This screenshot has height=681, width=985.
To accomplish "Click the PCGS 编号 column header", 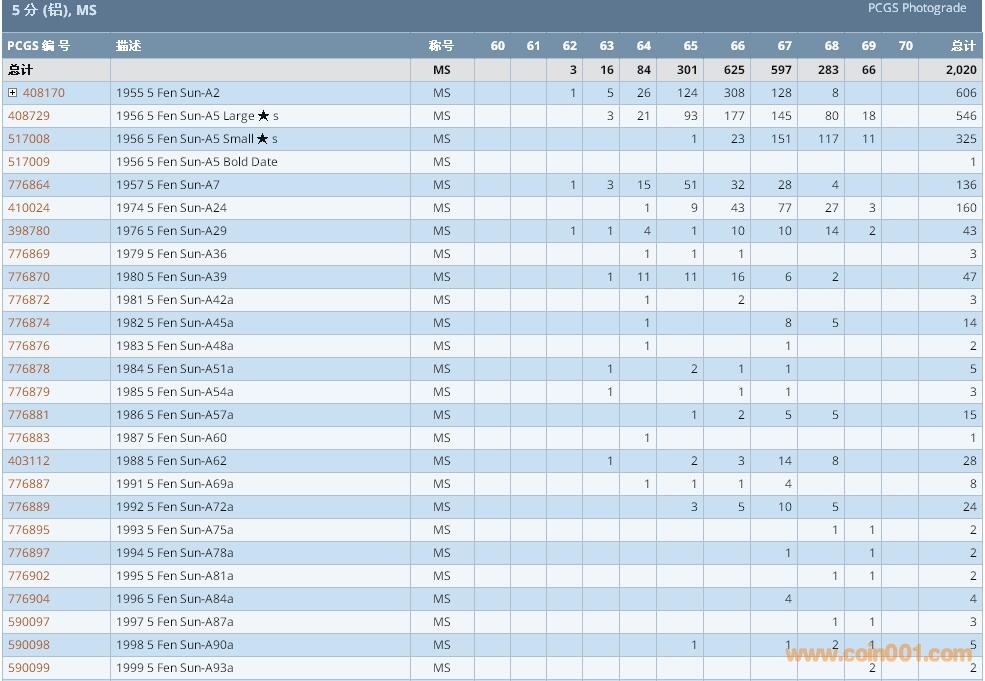I will 39,46.
